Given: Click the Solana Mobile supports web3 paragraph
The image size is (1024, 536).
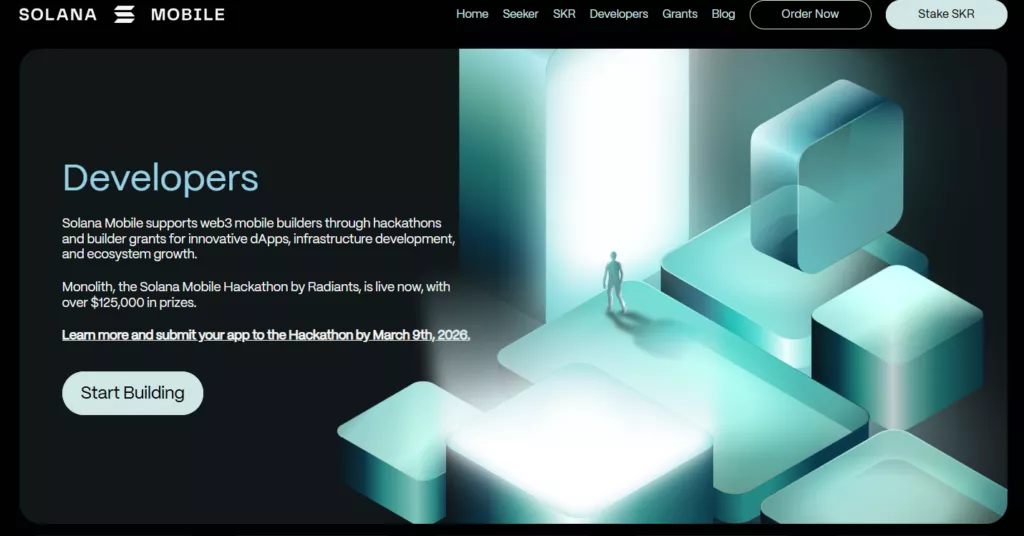Looking at the screenshot, I should point(259,238).
